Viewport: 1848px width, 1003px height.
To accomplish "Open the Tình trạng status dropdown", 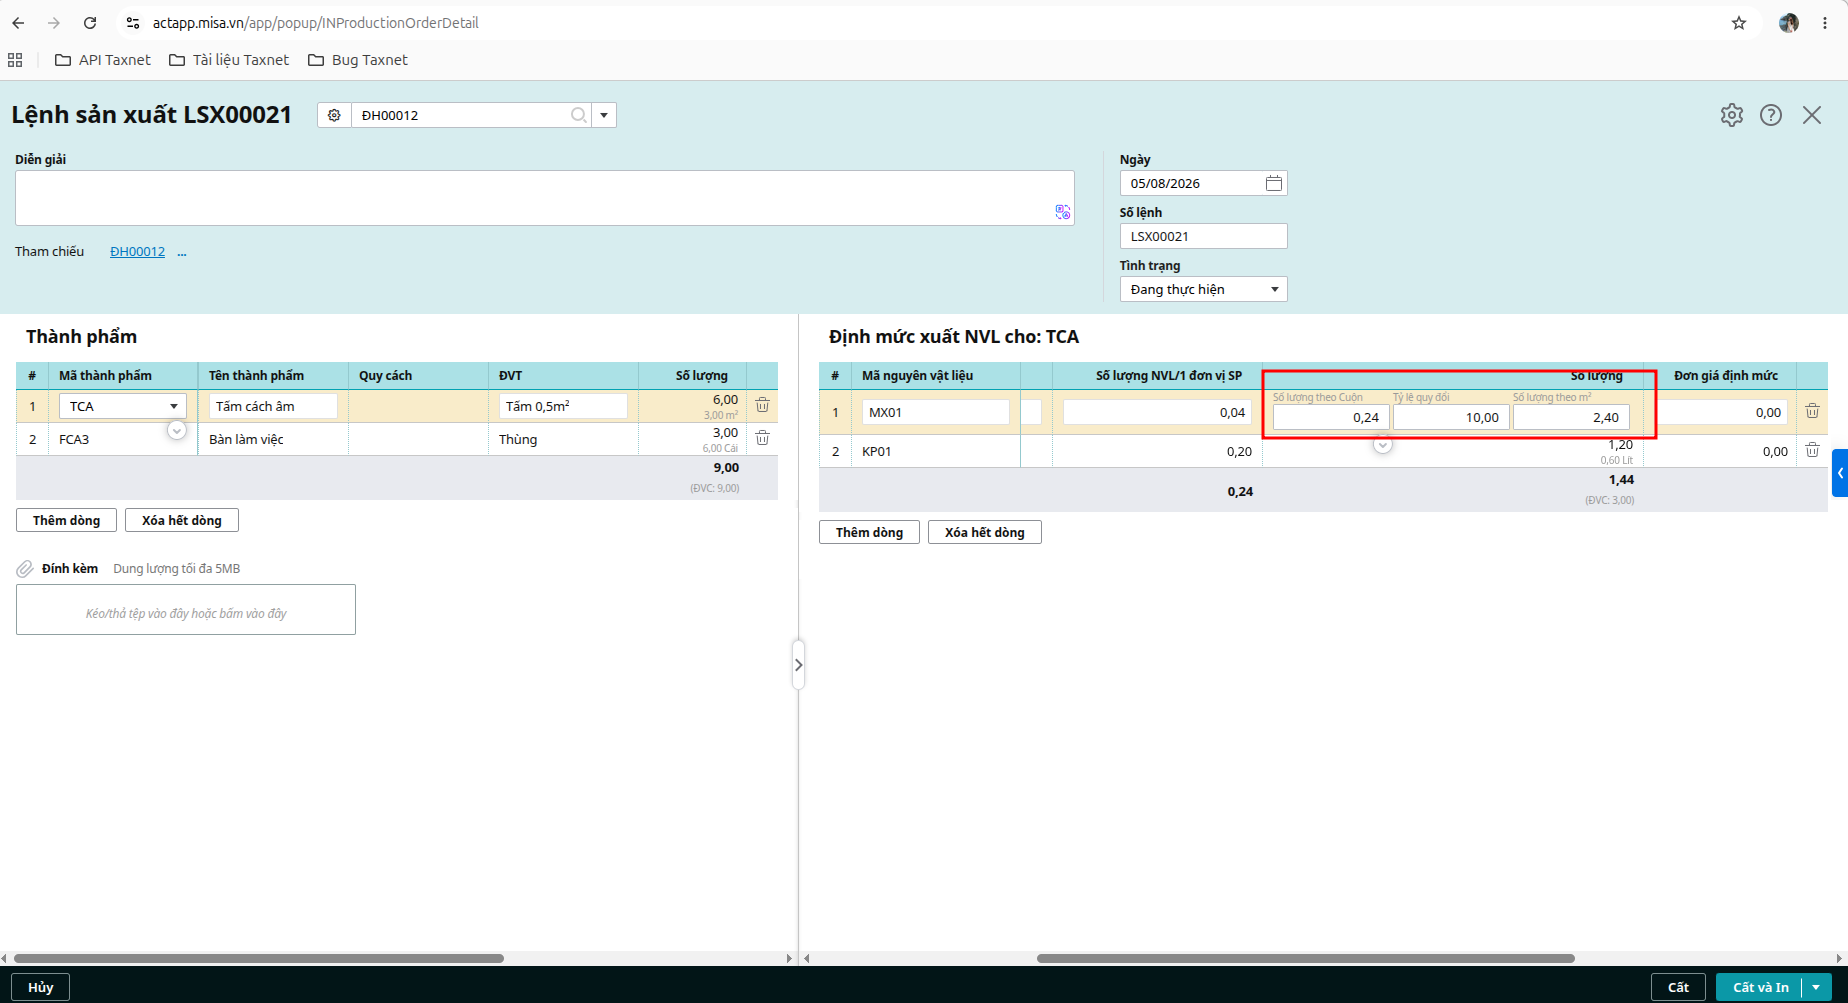I will coord(1203,289).
